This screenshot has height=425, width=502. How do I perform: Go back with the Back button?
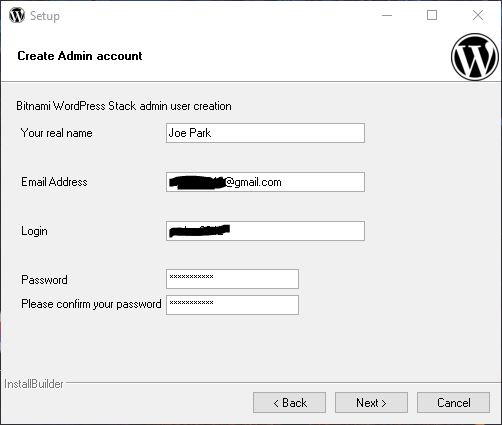point(289,403)
